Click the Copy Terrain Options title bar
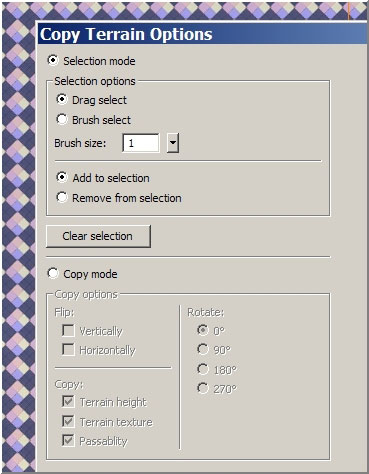The width and height of the screenshot is (369, 474). [x=202, y=34]
